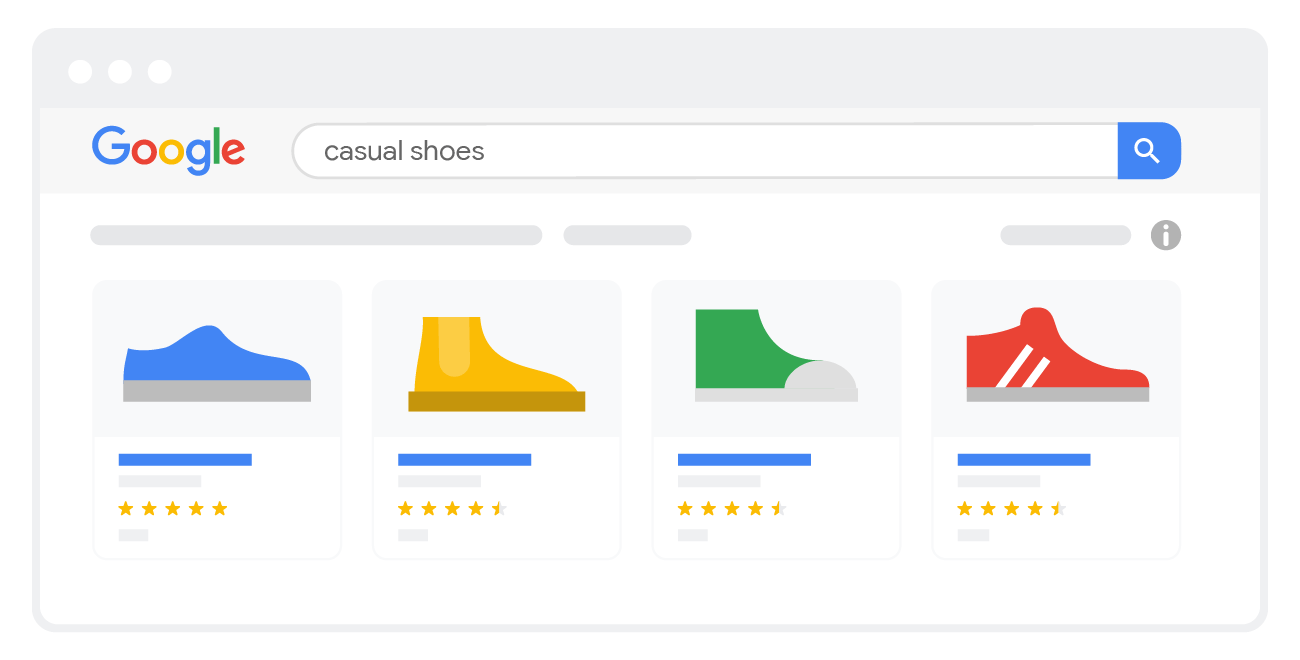This screenshot has height=660, width=1300.
Task: Click the star rating under red sneaker
Action: [1011, 509]
